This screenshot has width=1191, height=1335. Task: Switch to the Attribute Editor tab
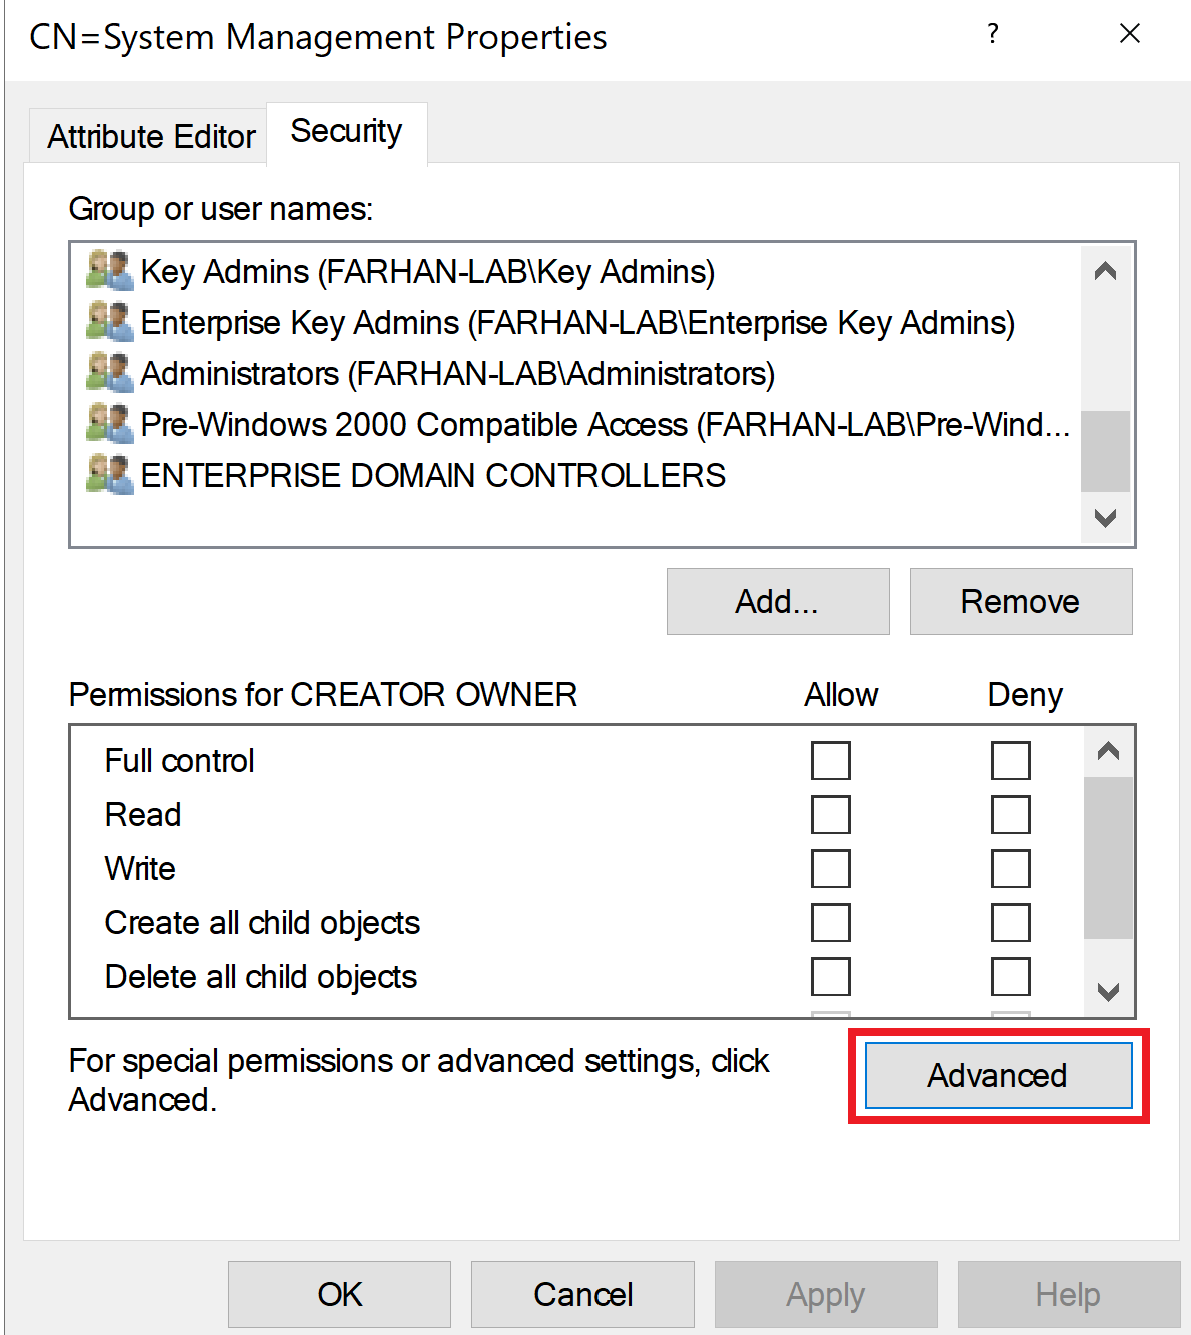(151, 136)
